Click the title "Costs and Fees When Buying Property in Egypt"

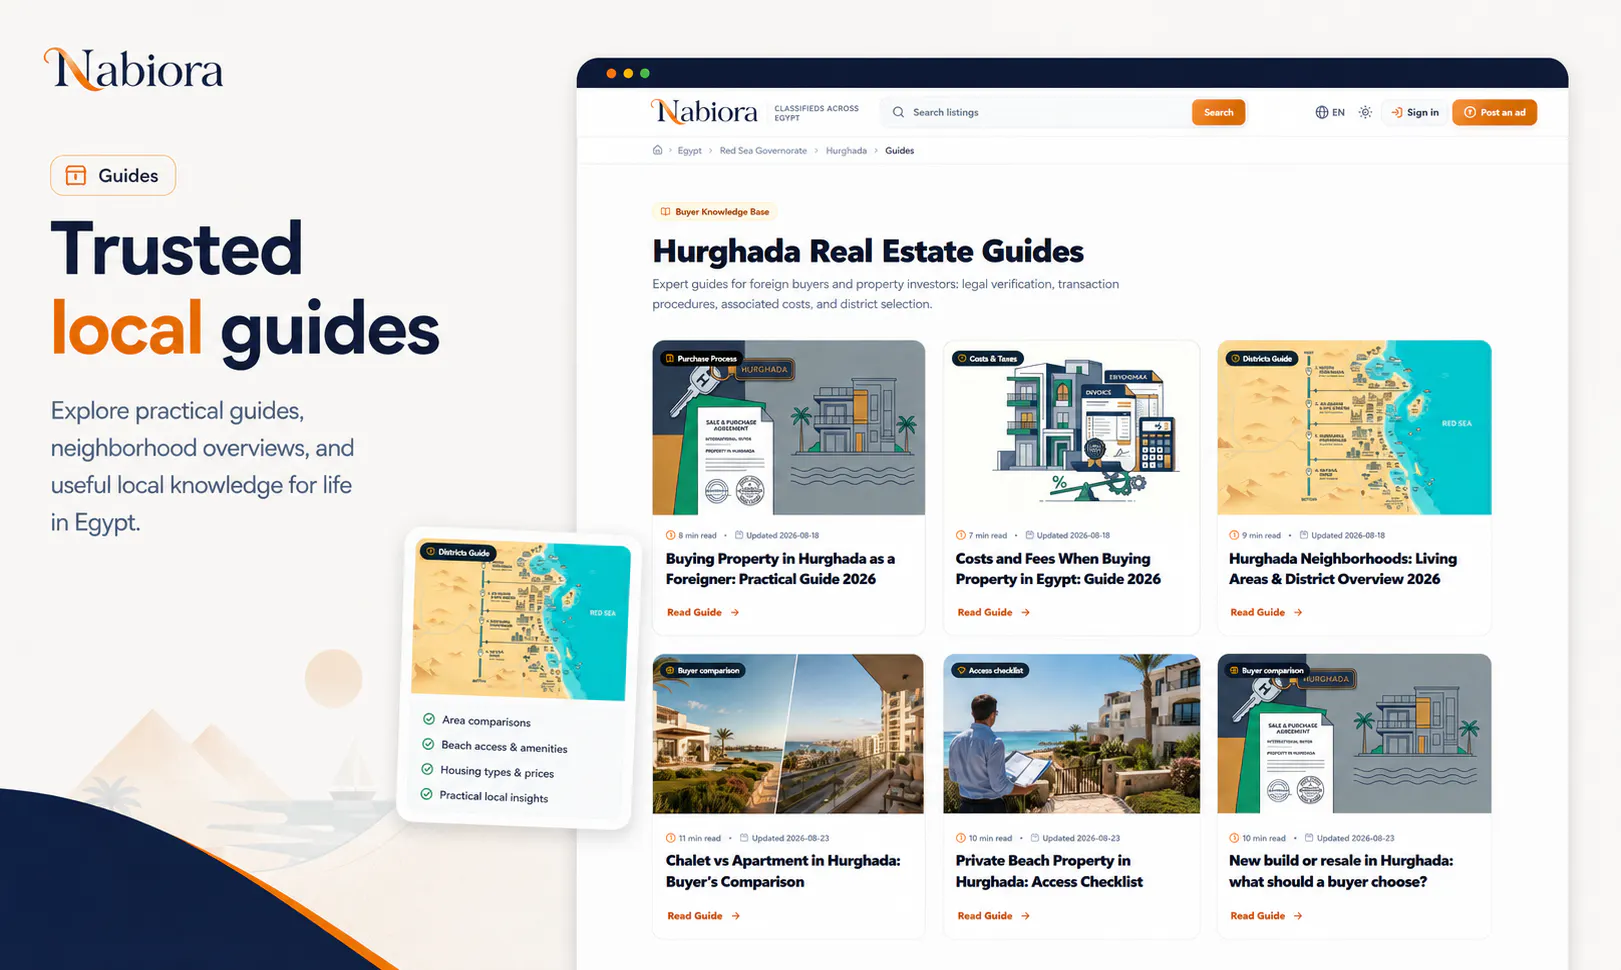click(x=1058, y=569)
